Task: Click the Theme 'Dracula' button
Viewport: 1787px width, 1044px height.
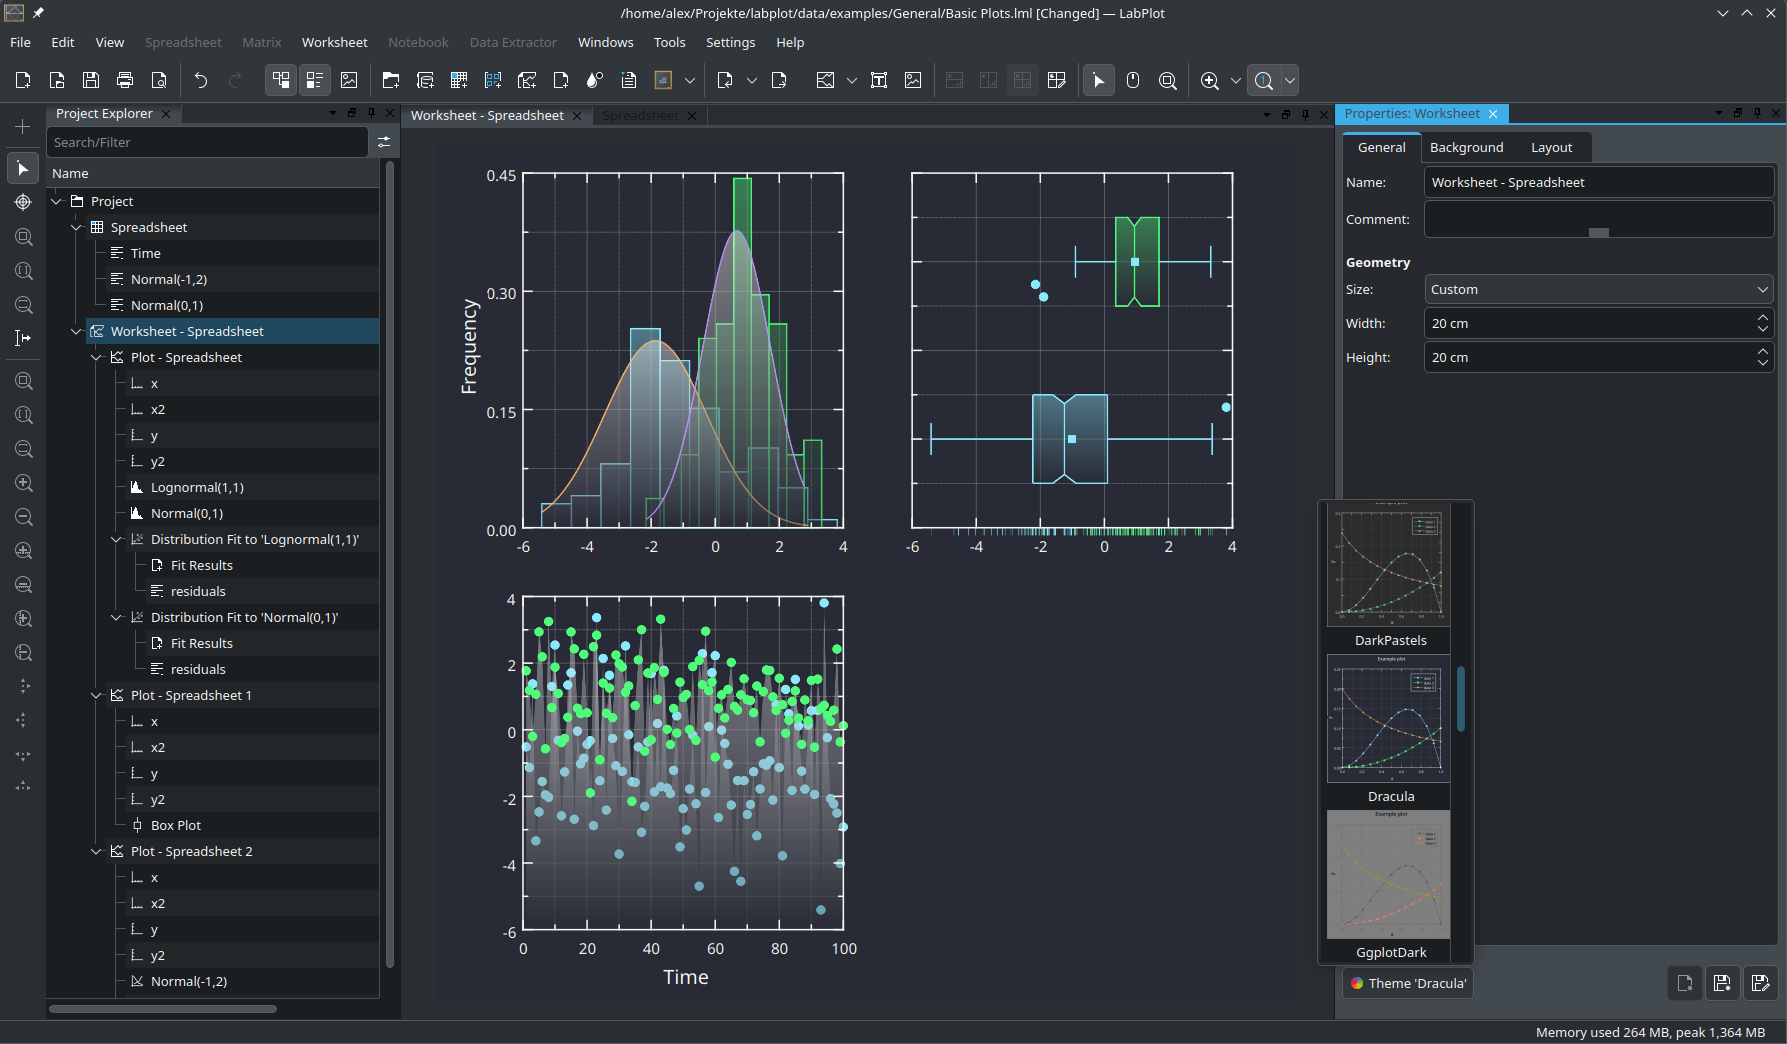Action: pos(1408,984)
